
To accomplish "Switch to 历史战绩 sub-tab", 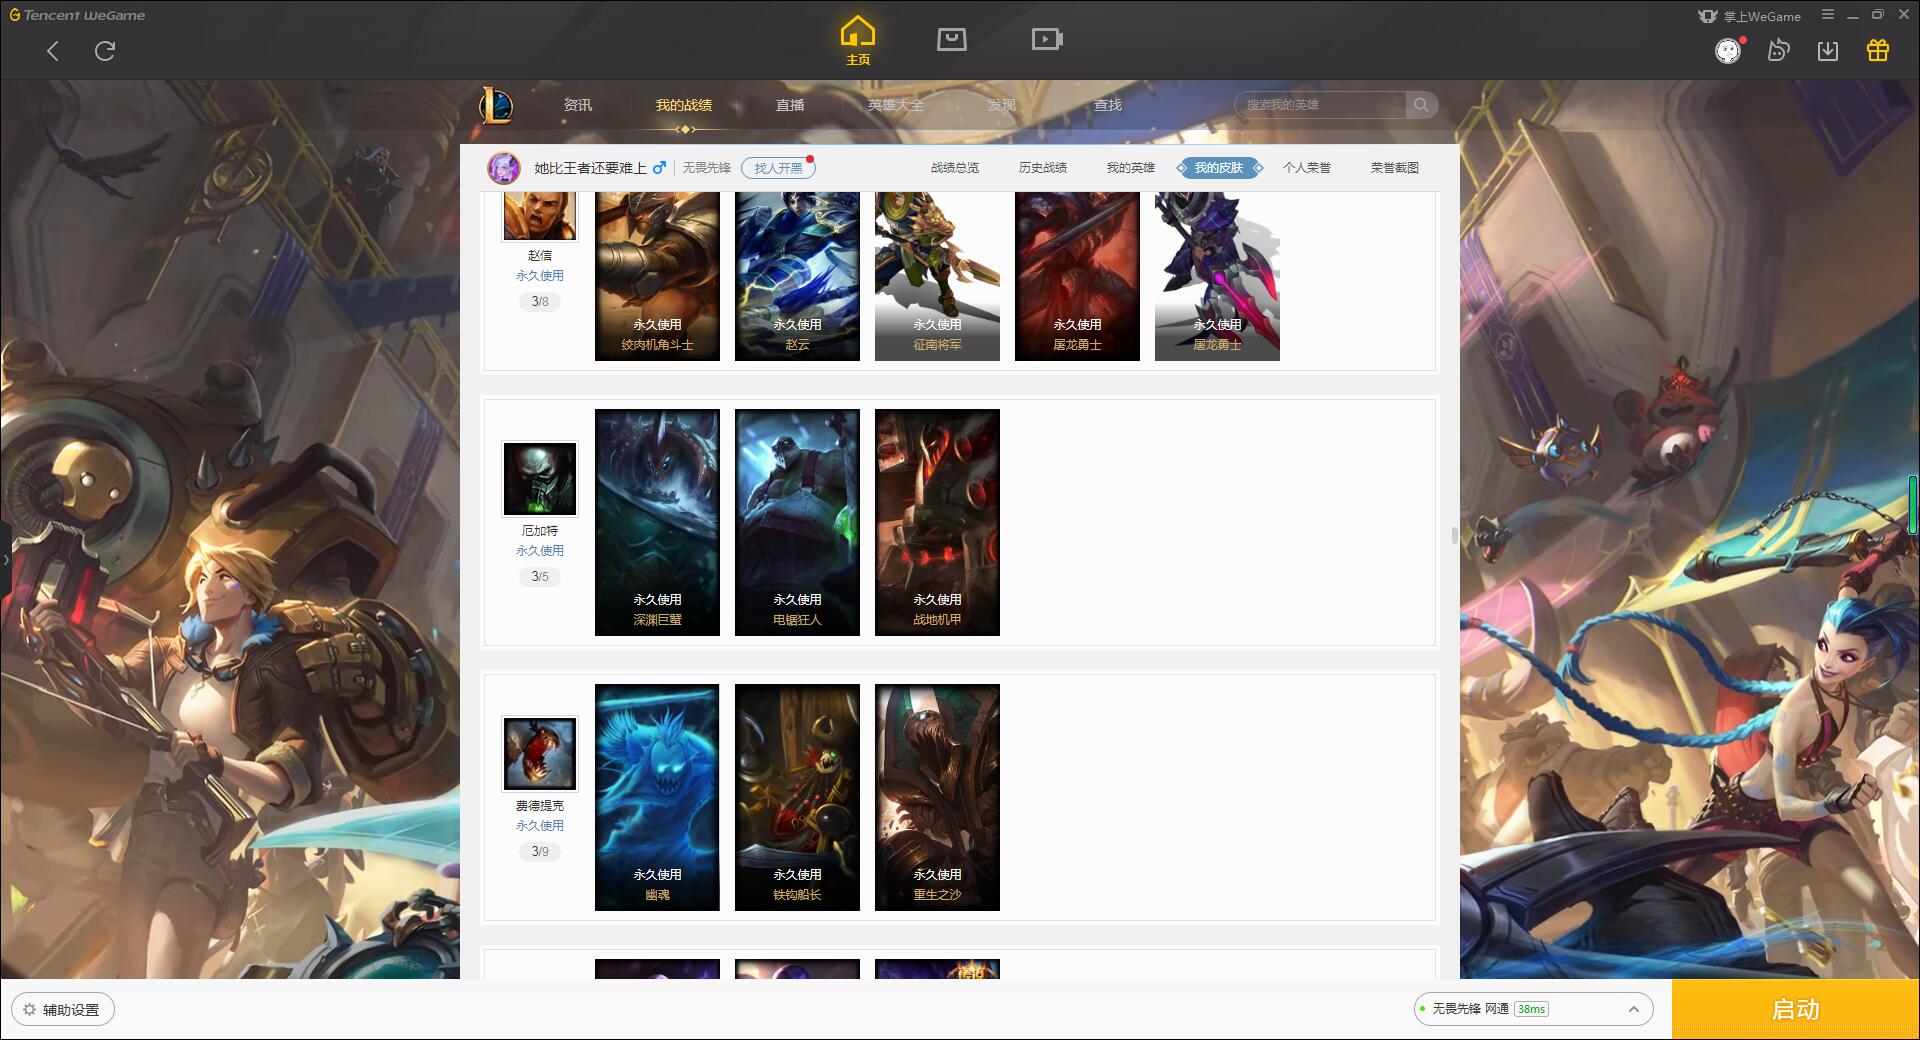I will [1043, 168].
